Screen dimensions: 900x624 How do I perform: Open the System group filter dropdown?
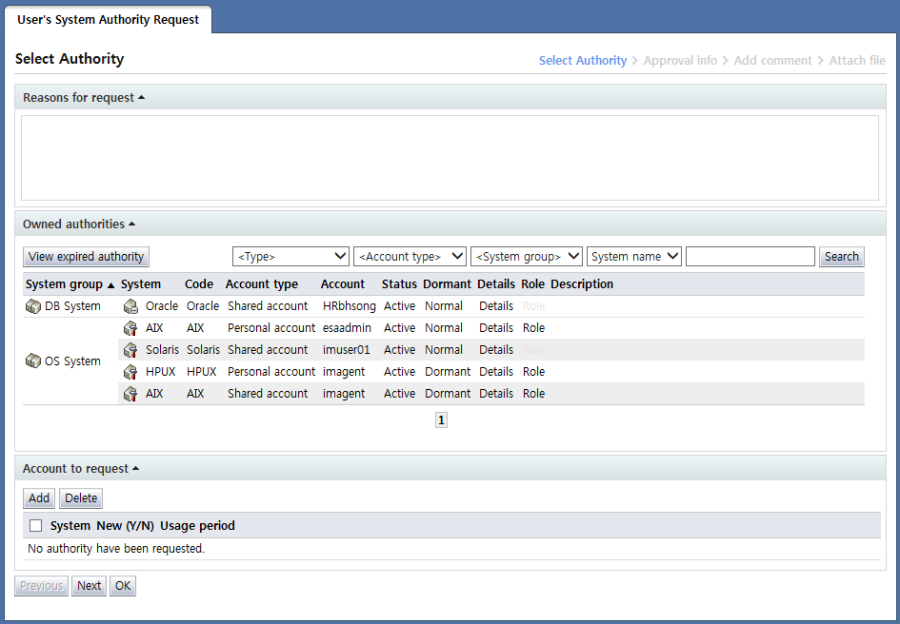click(526, 257)
